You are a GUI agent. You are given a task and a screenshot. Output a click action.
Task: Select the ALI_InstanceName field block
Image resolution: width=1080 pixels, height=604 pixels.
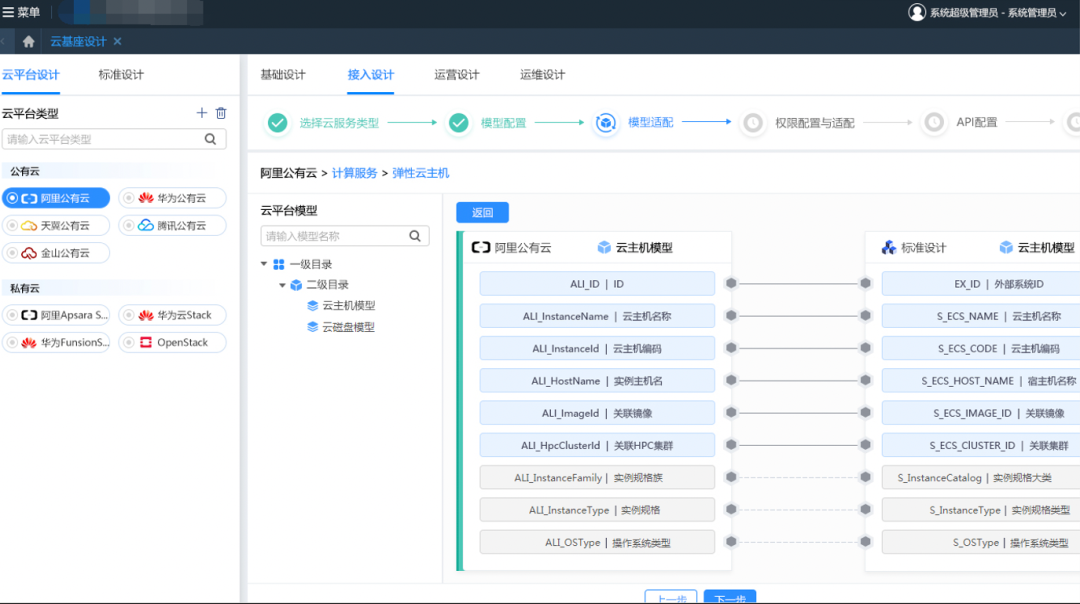click(597, 316)
